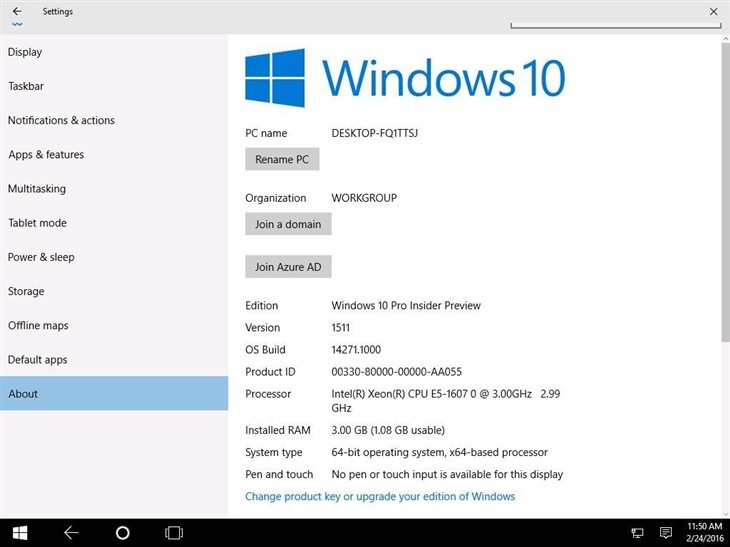Open Apps & features section
Viewport: 730px width, 547px height.
coord(46,155)
